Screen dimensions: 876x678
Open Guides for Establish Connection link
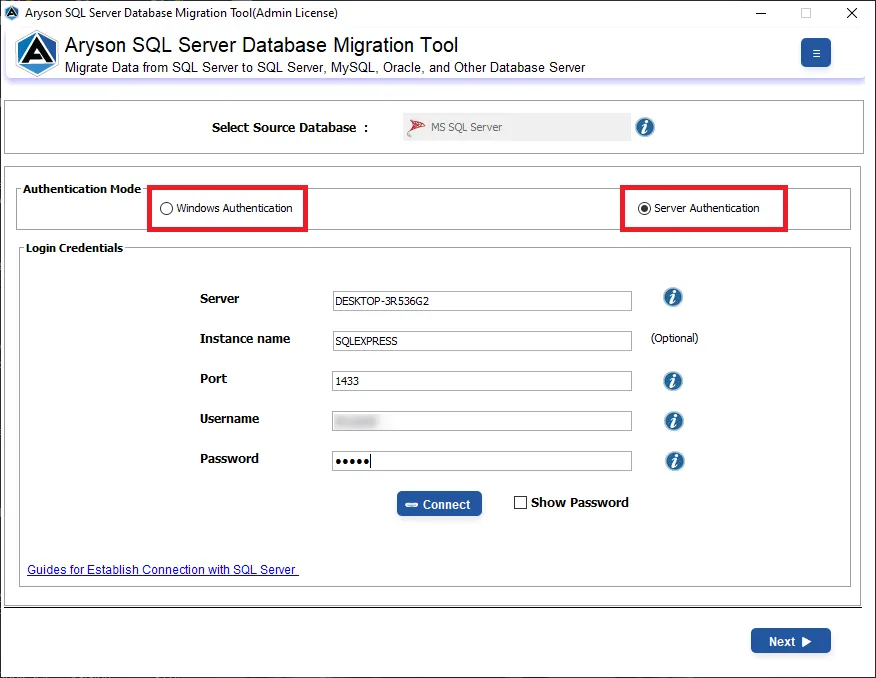coord(163,570)
